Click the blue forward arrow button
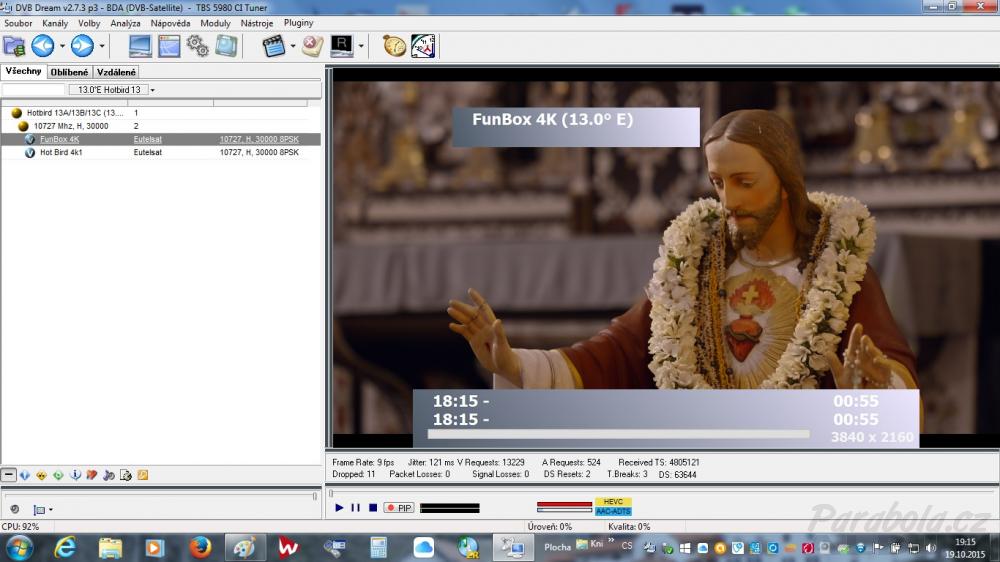This screenshot has width=1000, height=562. pyautogui.click(x=82, y=46)
